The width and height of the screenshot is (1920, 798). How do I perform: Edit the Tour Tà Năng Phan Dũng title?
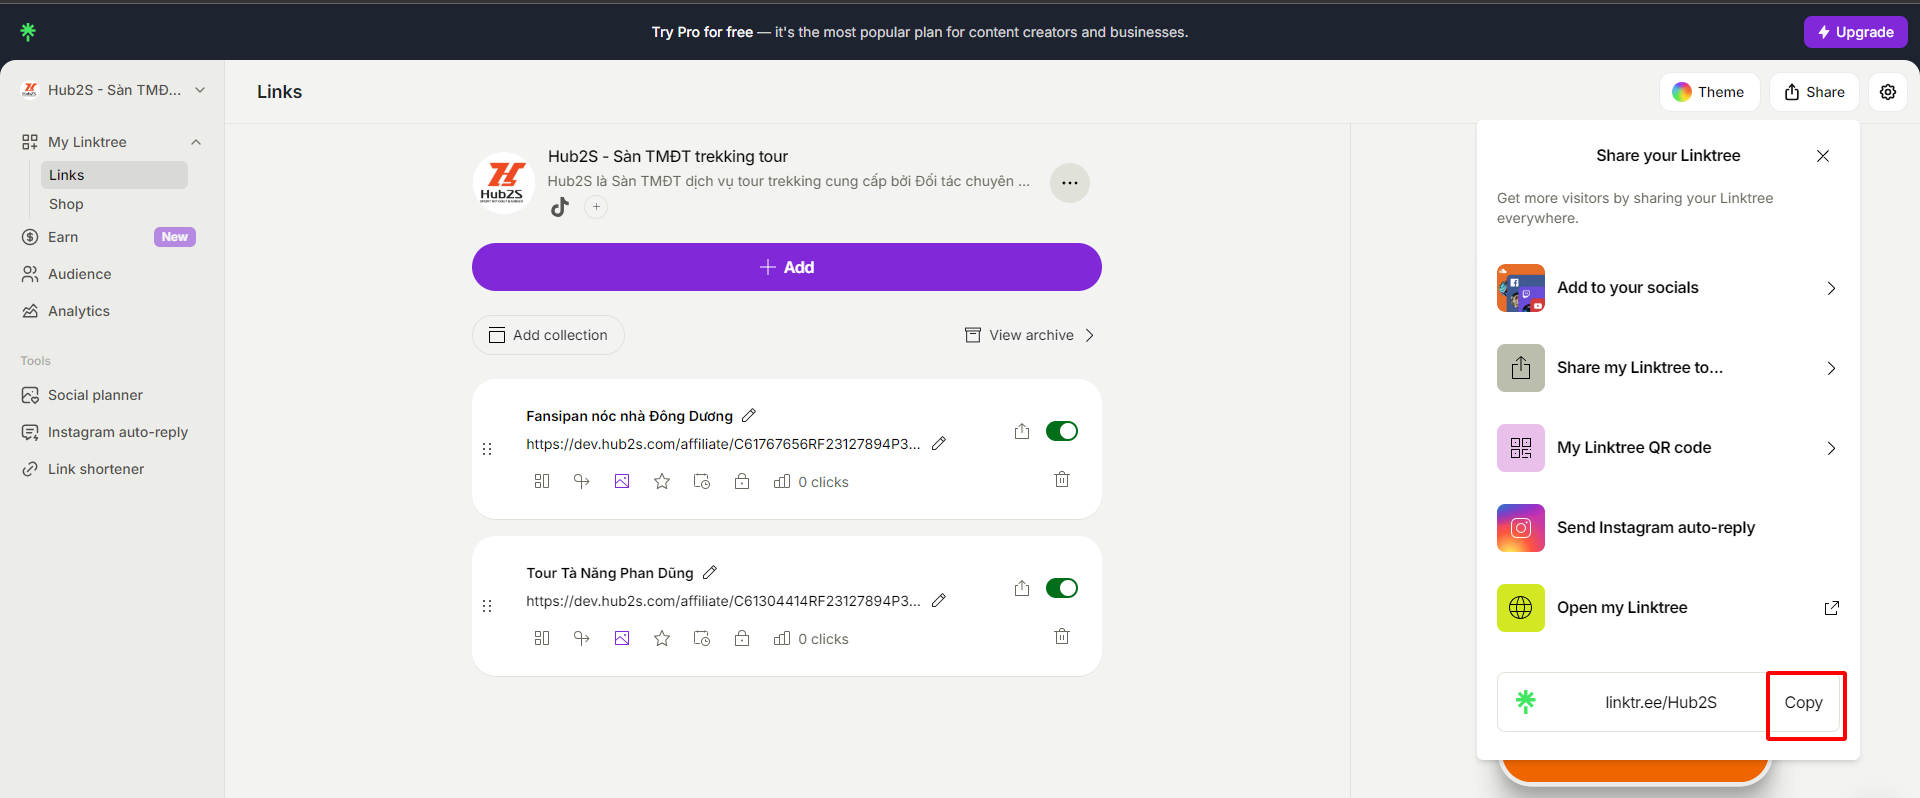[x=710, y=572]
